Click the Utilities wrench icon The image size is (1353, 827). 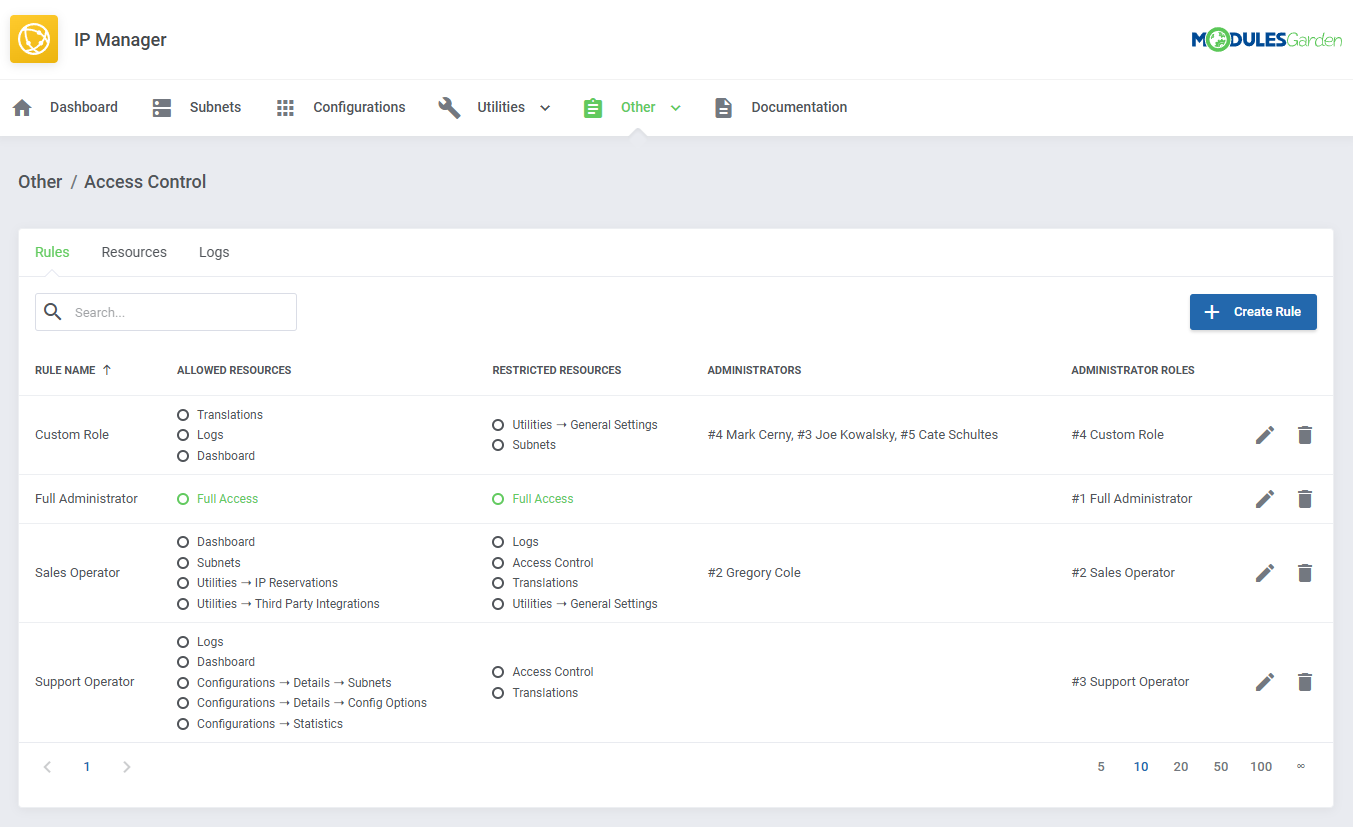(450, 106)
